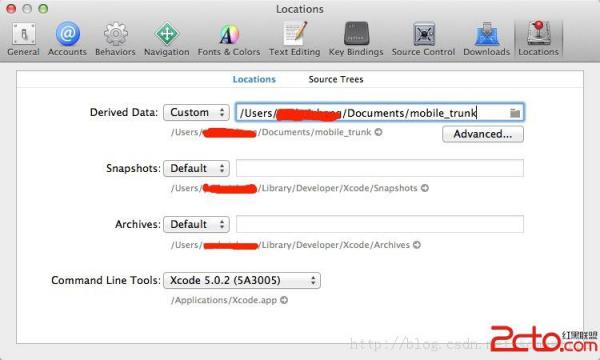Close the Locations preferences window
The image size is (600, 360).
click(x=11, y=9)
